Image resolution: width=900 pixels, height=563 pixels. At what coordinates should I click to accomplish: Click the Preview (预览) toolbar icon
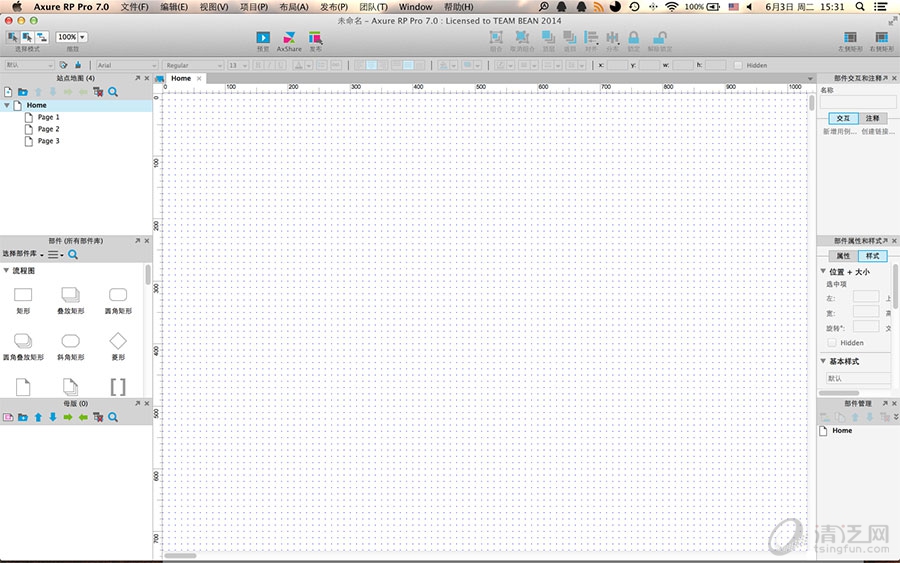[263, 38]
